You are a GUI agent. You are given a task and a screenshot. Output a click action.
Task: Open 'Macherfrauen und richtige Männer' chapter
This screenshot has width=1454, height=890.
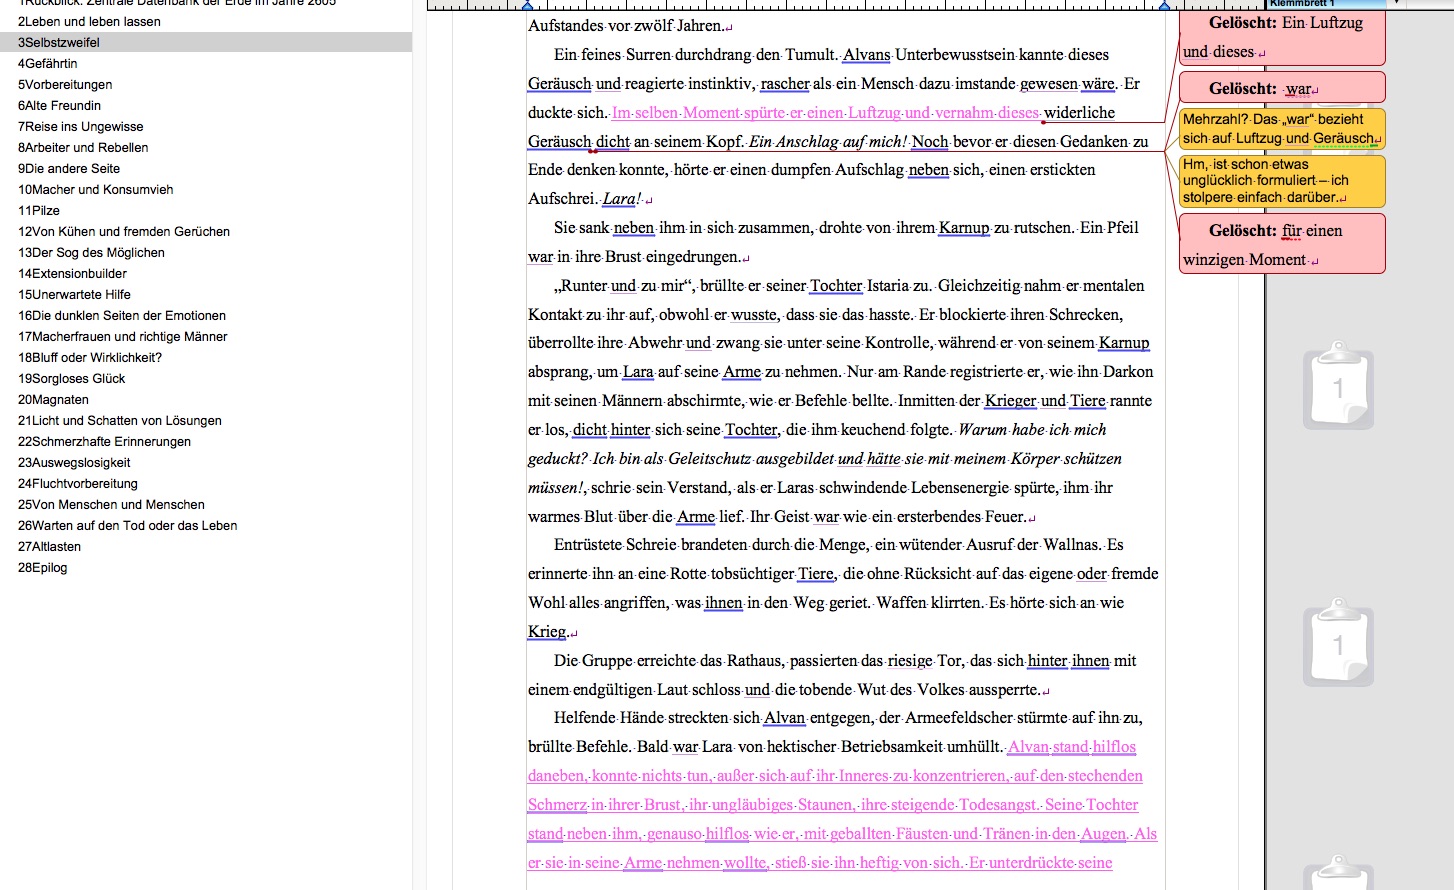[205, 336]
